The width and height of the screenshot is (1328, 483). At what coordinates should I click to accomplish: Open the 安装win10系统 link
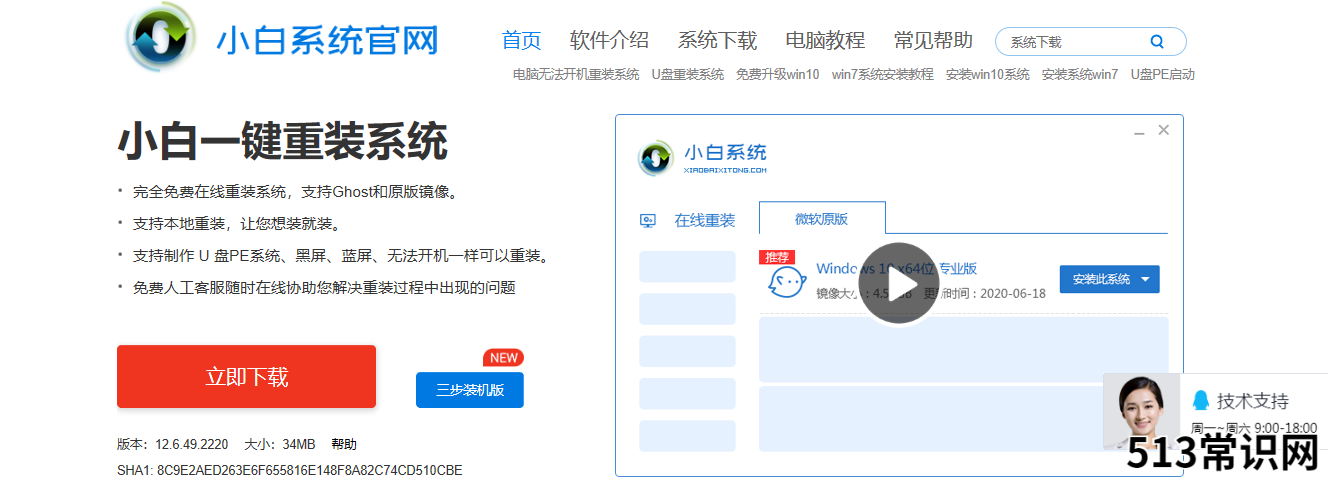coord(988,74)
